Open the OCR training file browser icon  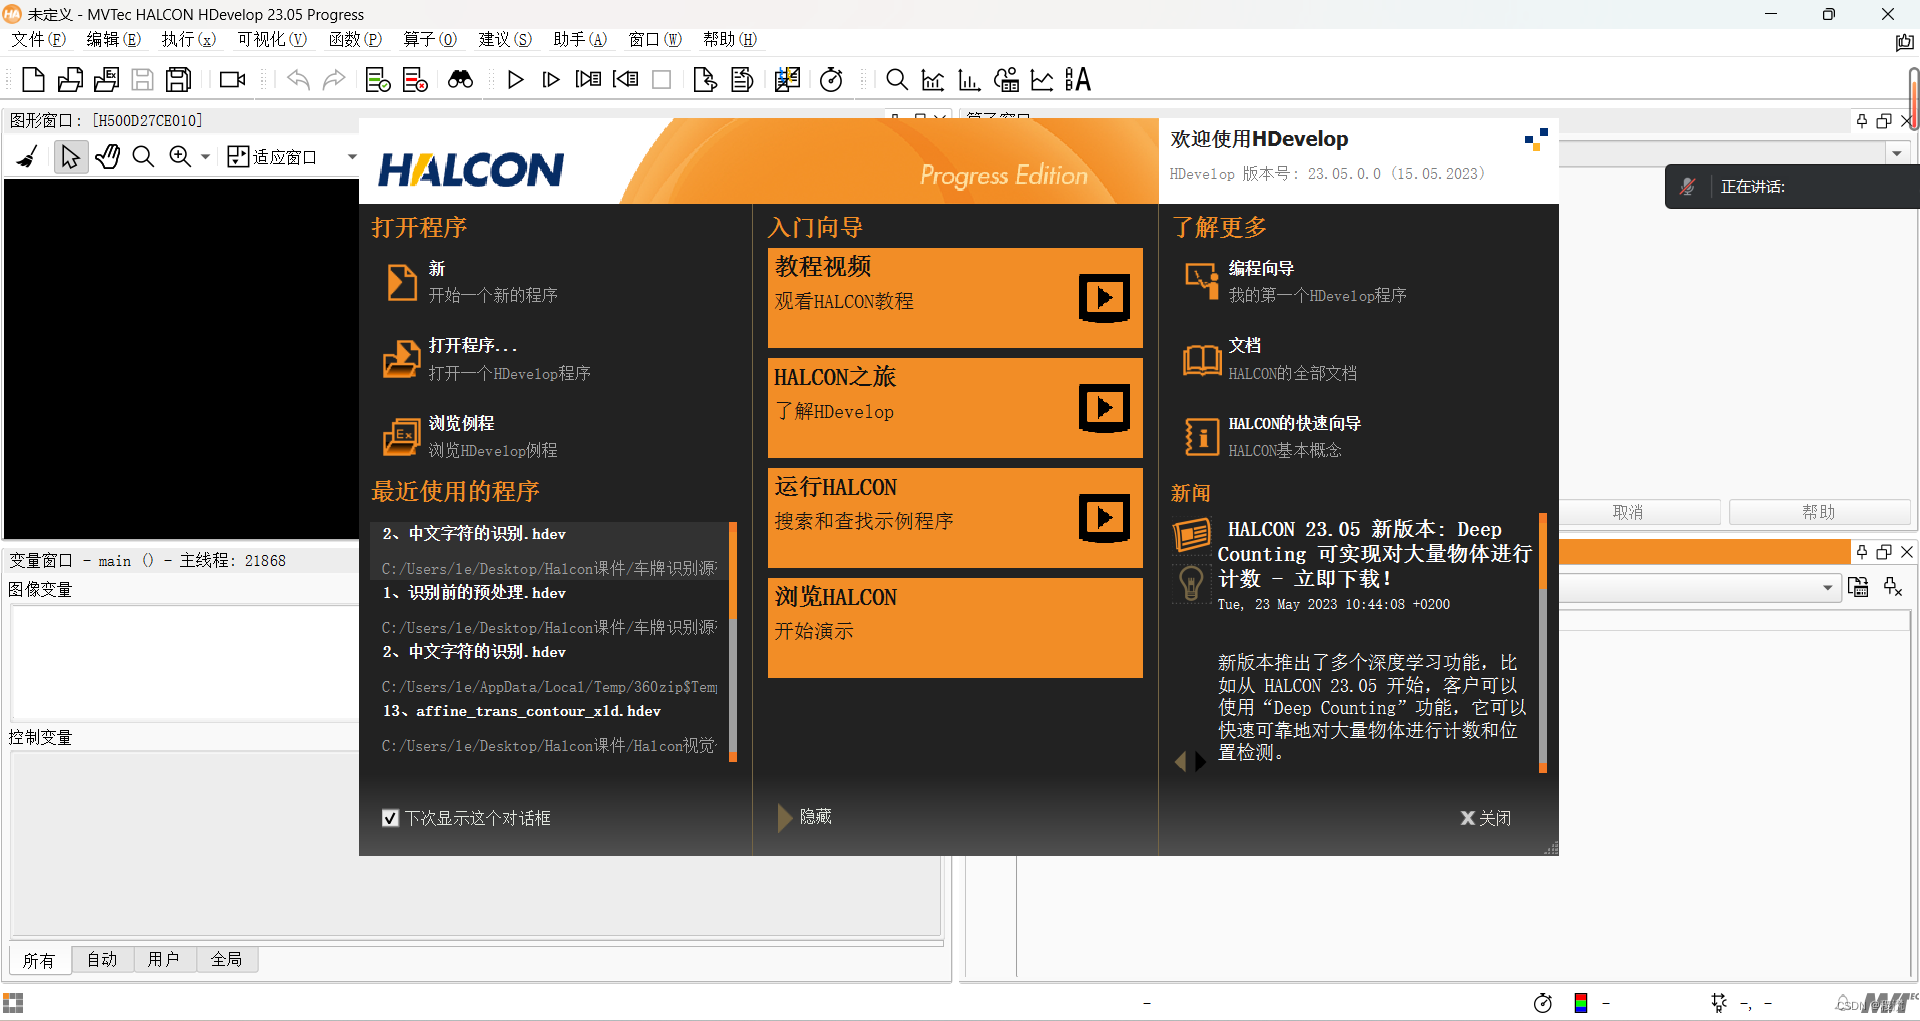coord(1078,79)
